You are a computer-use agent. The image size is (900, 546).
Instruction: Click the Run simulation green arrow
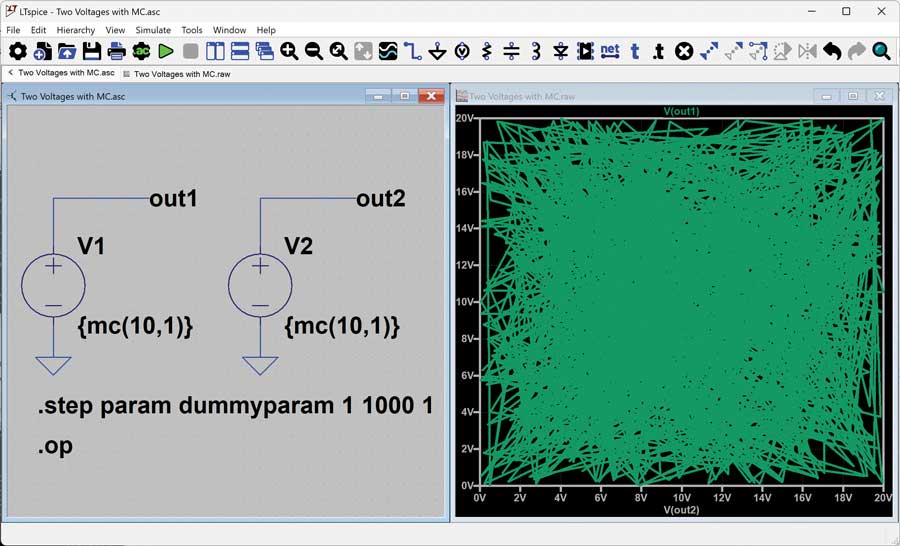[x=166, y=51]
